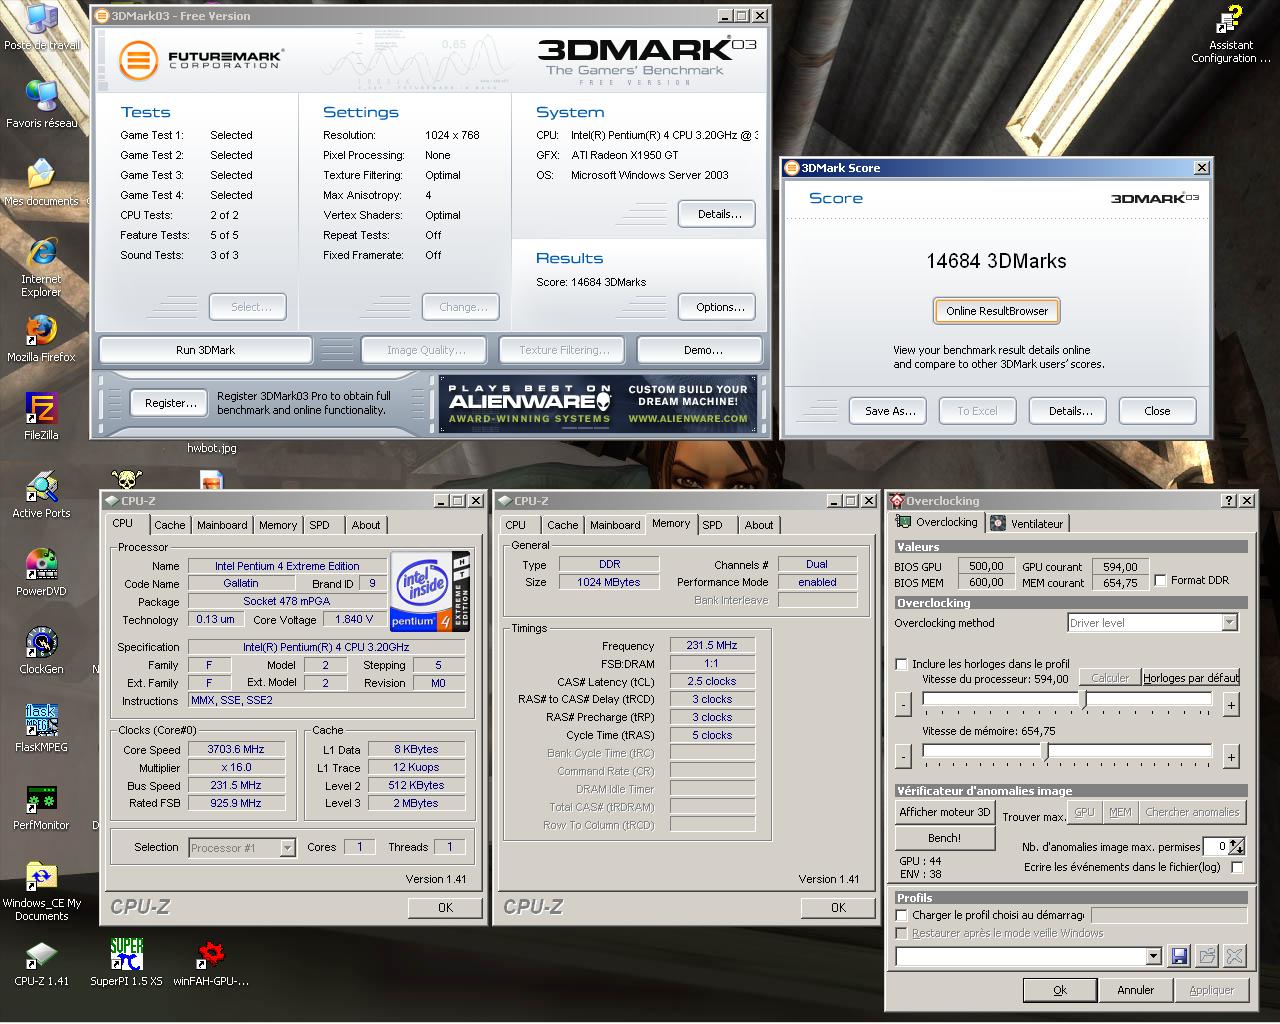The height and width of the screenshot is (1024, 1280).
Task: Open Assistant Configuration desktop icon
Action: coord(1230,20)
